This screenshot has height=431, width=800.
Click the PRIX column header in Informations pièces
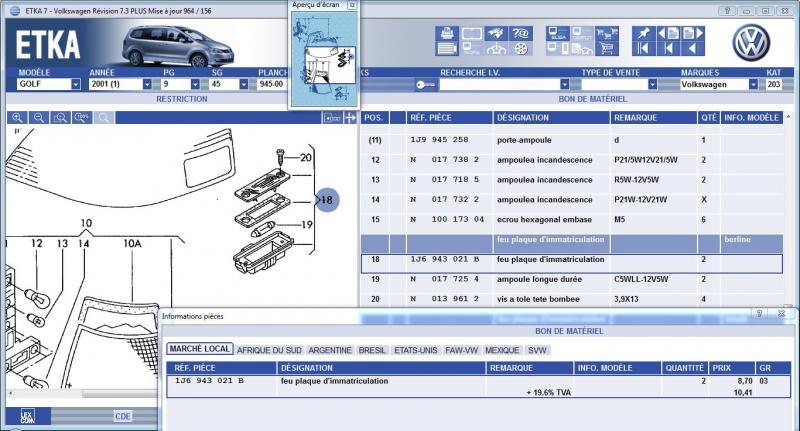tap(732, 368)
